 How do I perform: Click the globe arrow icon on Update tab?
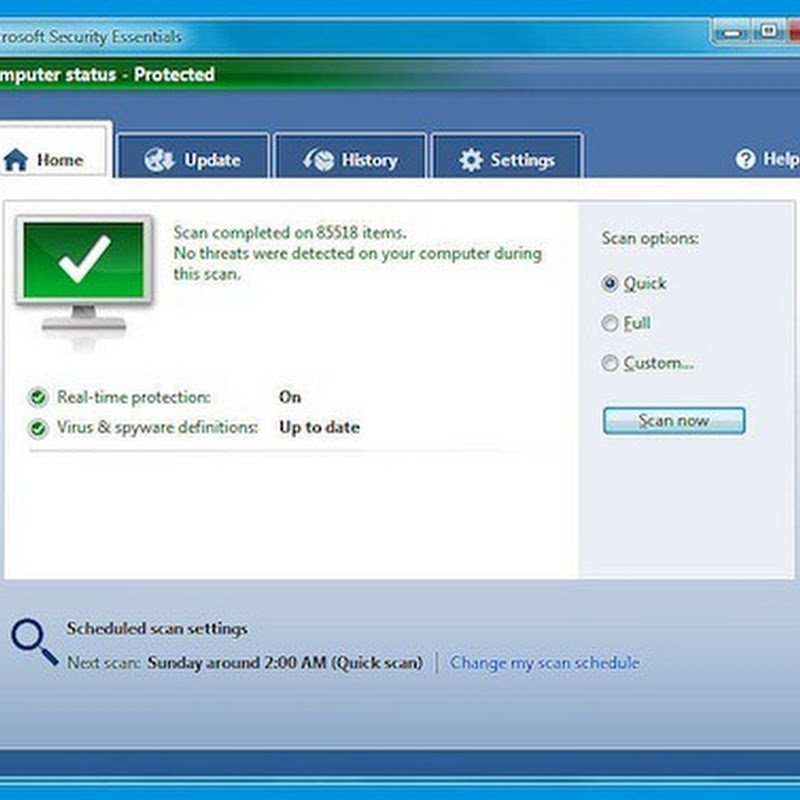[x=159, y=160]
